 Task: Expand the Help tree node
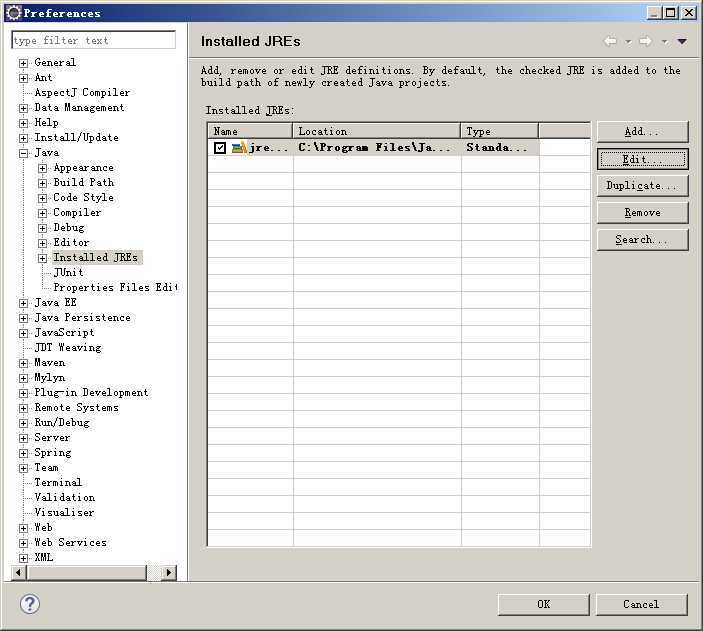click(23, 123)
